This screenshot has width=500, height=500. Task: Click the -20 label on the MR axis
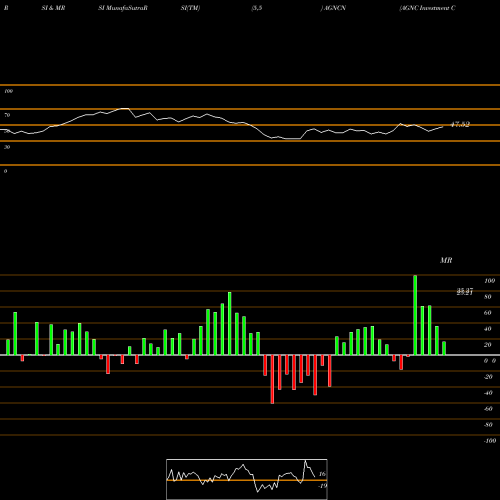[488, 377]
